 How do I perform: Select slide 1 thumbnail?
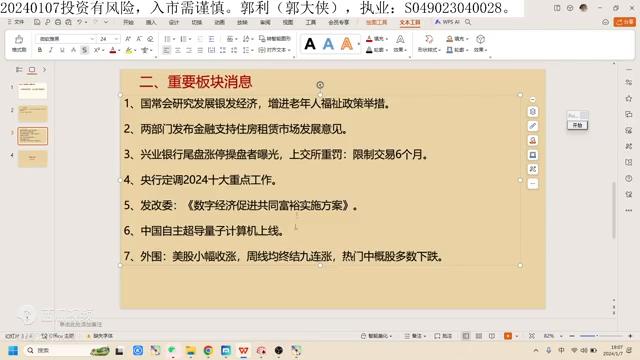coord(33,91)
